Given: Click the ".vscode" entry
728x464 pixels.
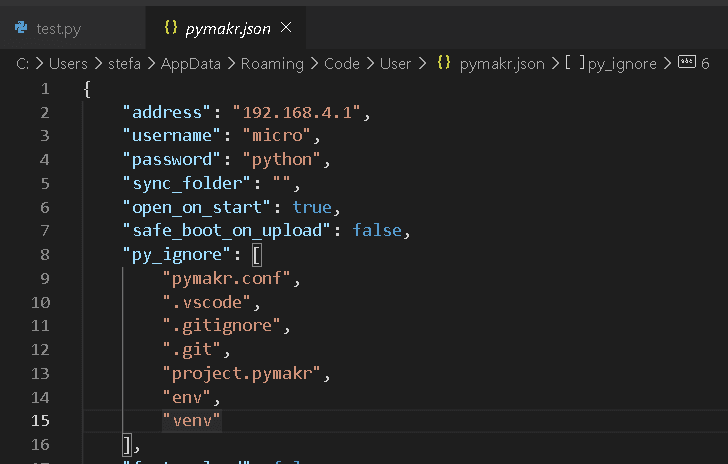Looking at the screenshot, I should pos(207,302).
